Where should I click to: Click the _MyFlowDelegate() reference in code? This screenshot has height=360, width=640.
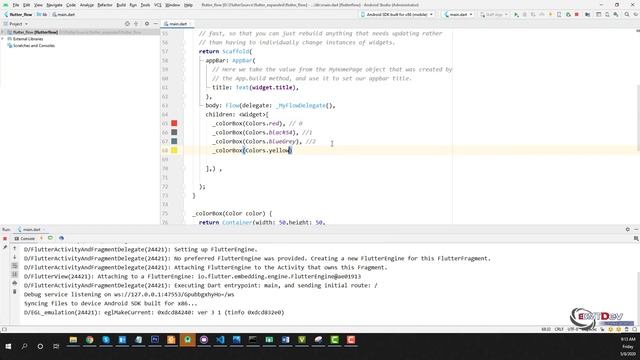(x=304, y=105)
